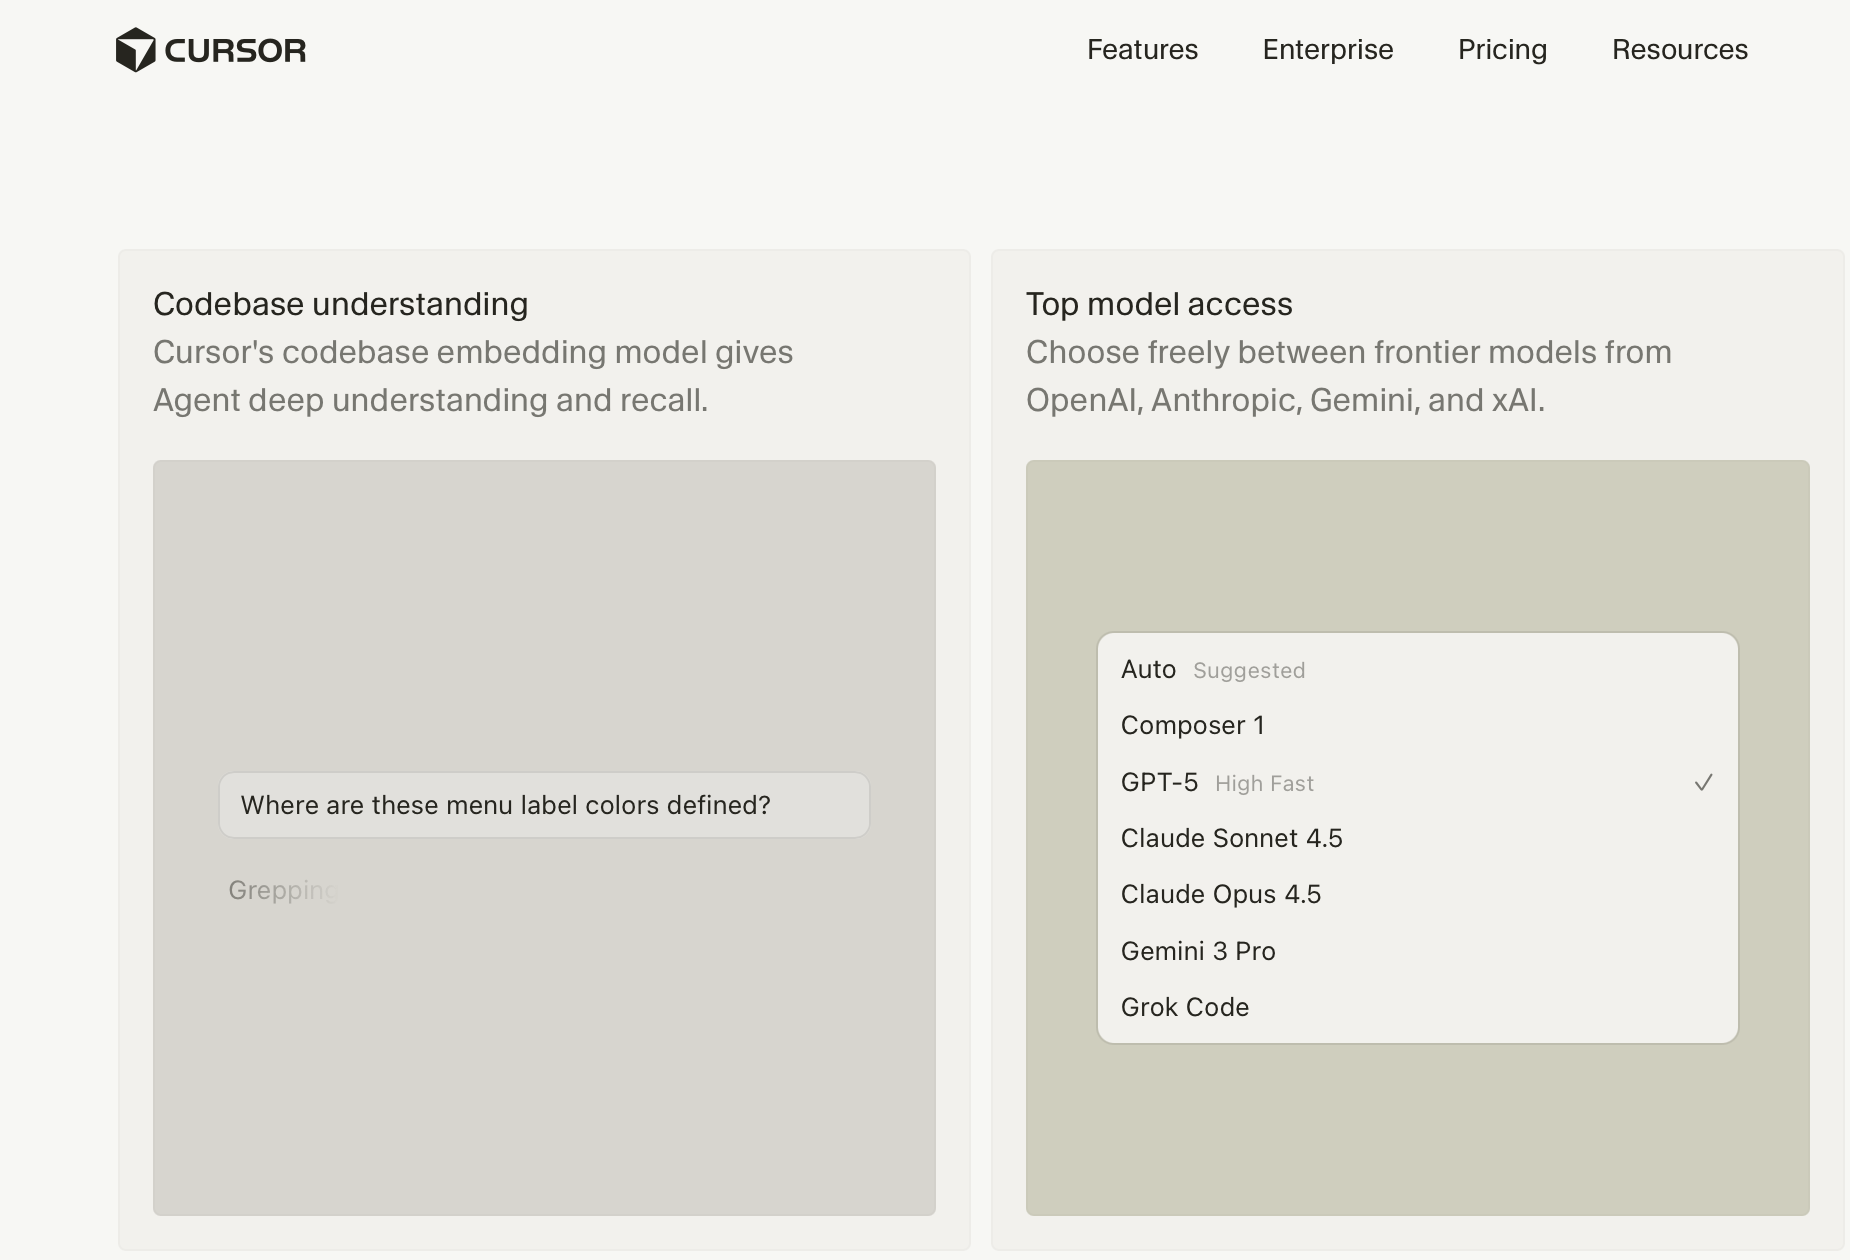The image size is (1850, 1260).
Task: Click the frontier models description text
Action: (x=1349, y=376)
